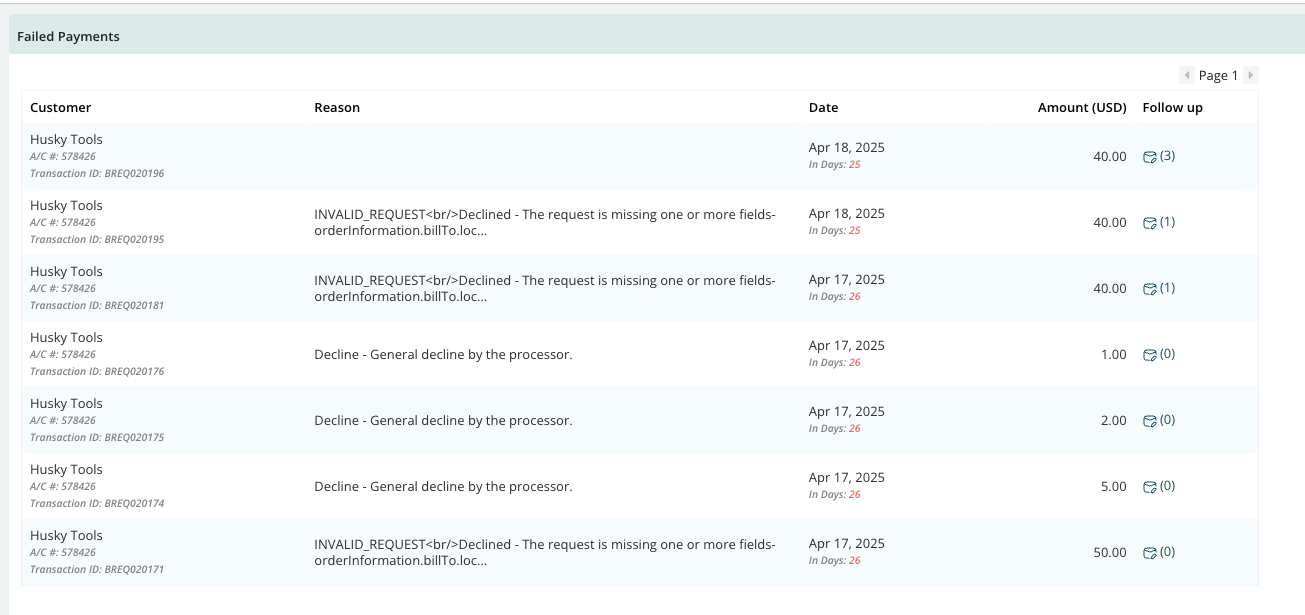The width and height of the screenshot is (1305, 615).
Task: Click INVALID_REQUEST reason for BREQ020171 row
Action: (x=545, y=552)
